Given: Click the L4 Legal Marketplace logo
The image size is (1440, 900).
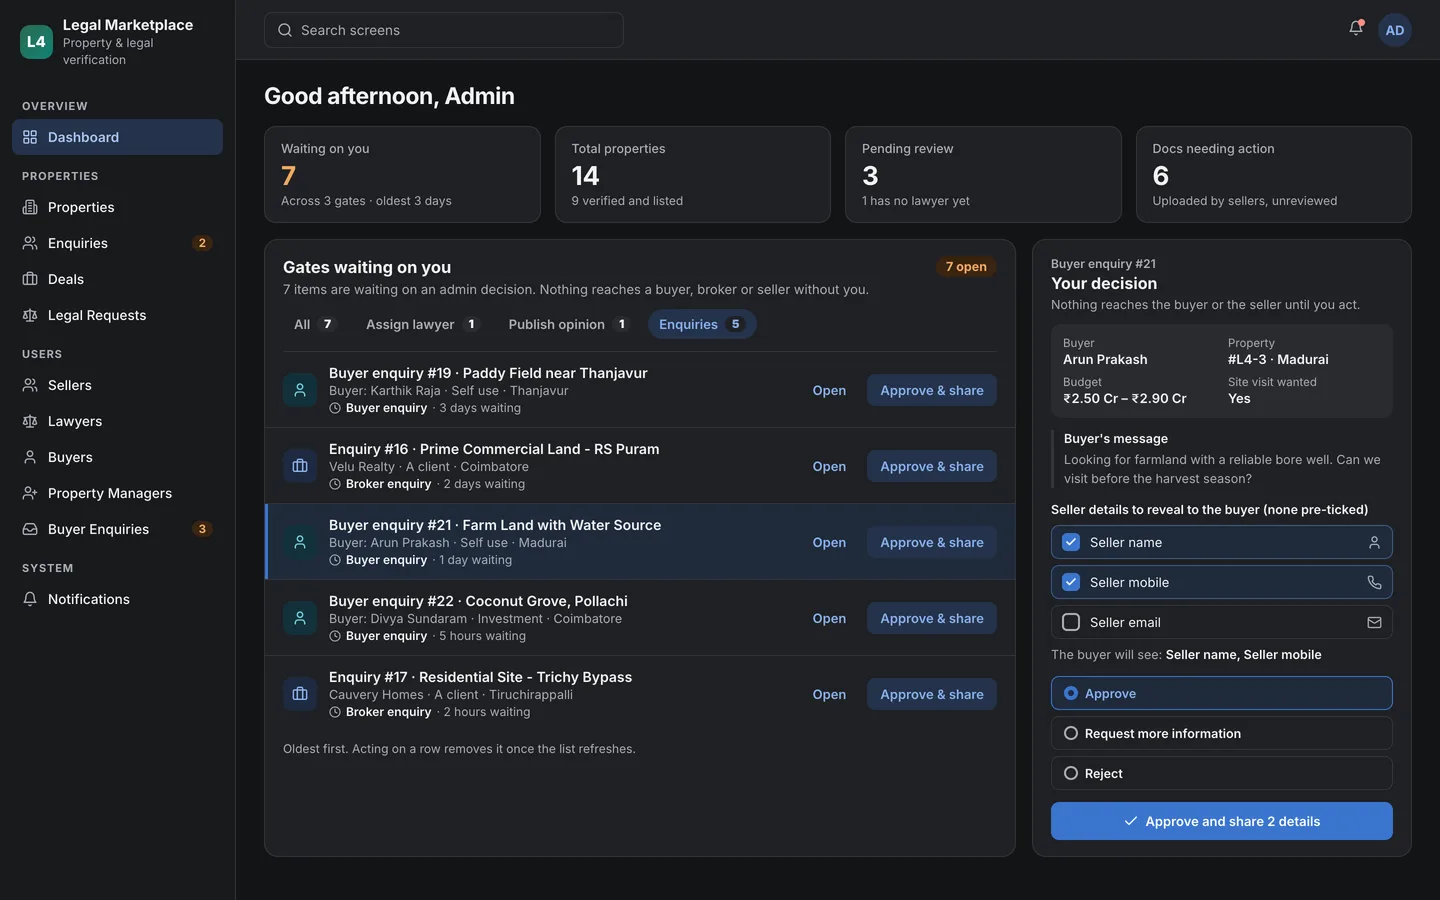Looking at the screenshot, I should click(36, 42).
